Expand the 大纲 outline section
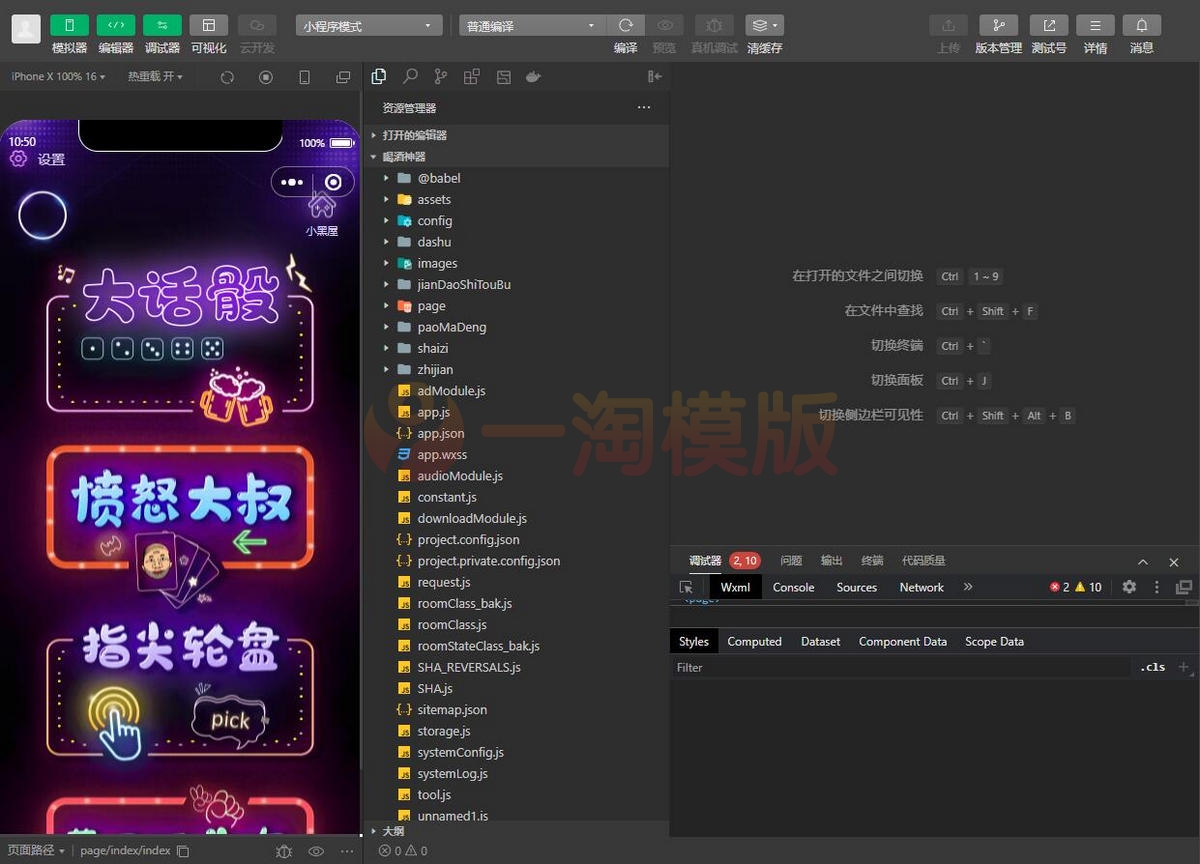 click(516, 831)
